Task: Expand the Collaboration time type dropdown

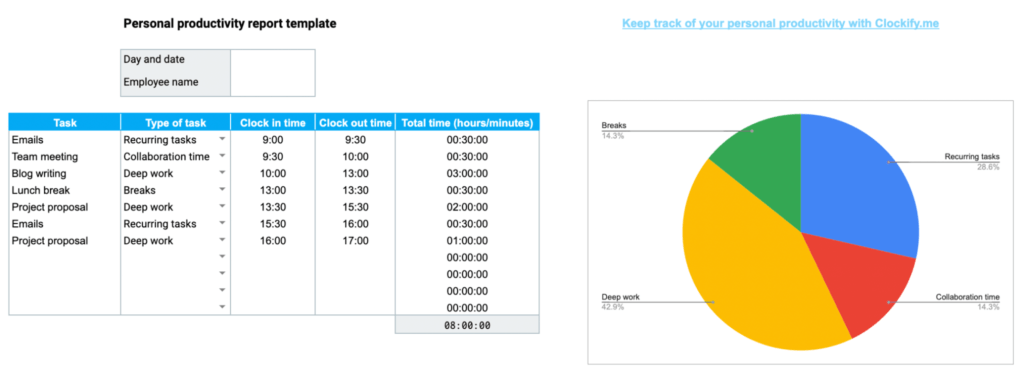Action: pyautogui.click(x=222, y=156)
